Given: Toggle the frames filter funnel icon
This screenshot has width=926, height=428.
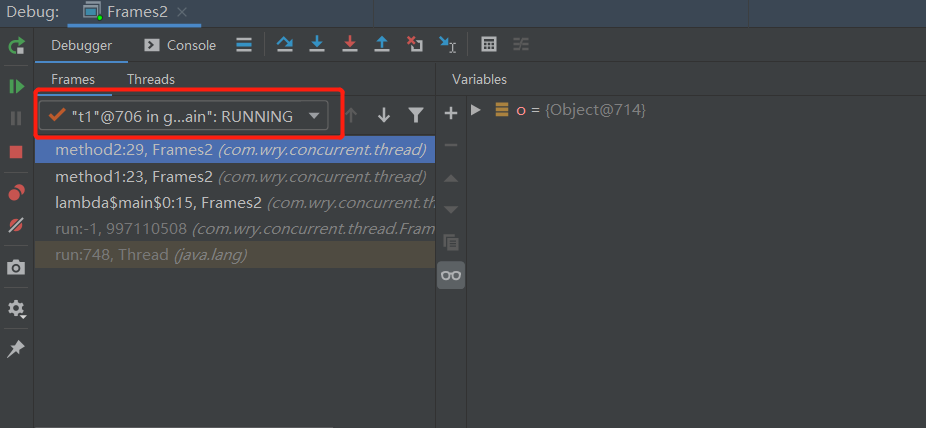Looking at the screenshot, I should 416,115.
